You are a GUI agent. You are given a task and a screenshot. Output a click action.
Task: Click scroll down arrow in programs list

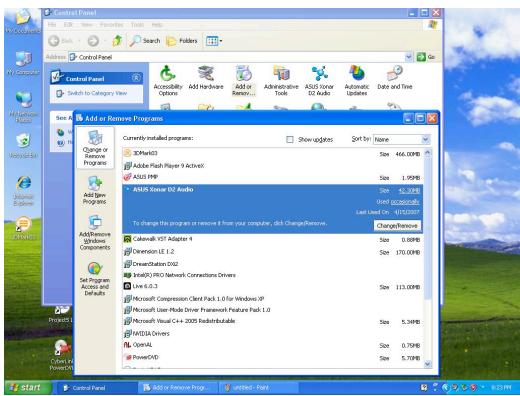coord(427,364)
